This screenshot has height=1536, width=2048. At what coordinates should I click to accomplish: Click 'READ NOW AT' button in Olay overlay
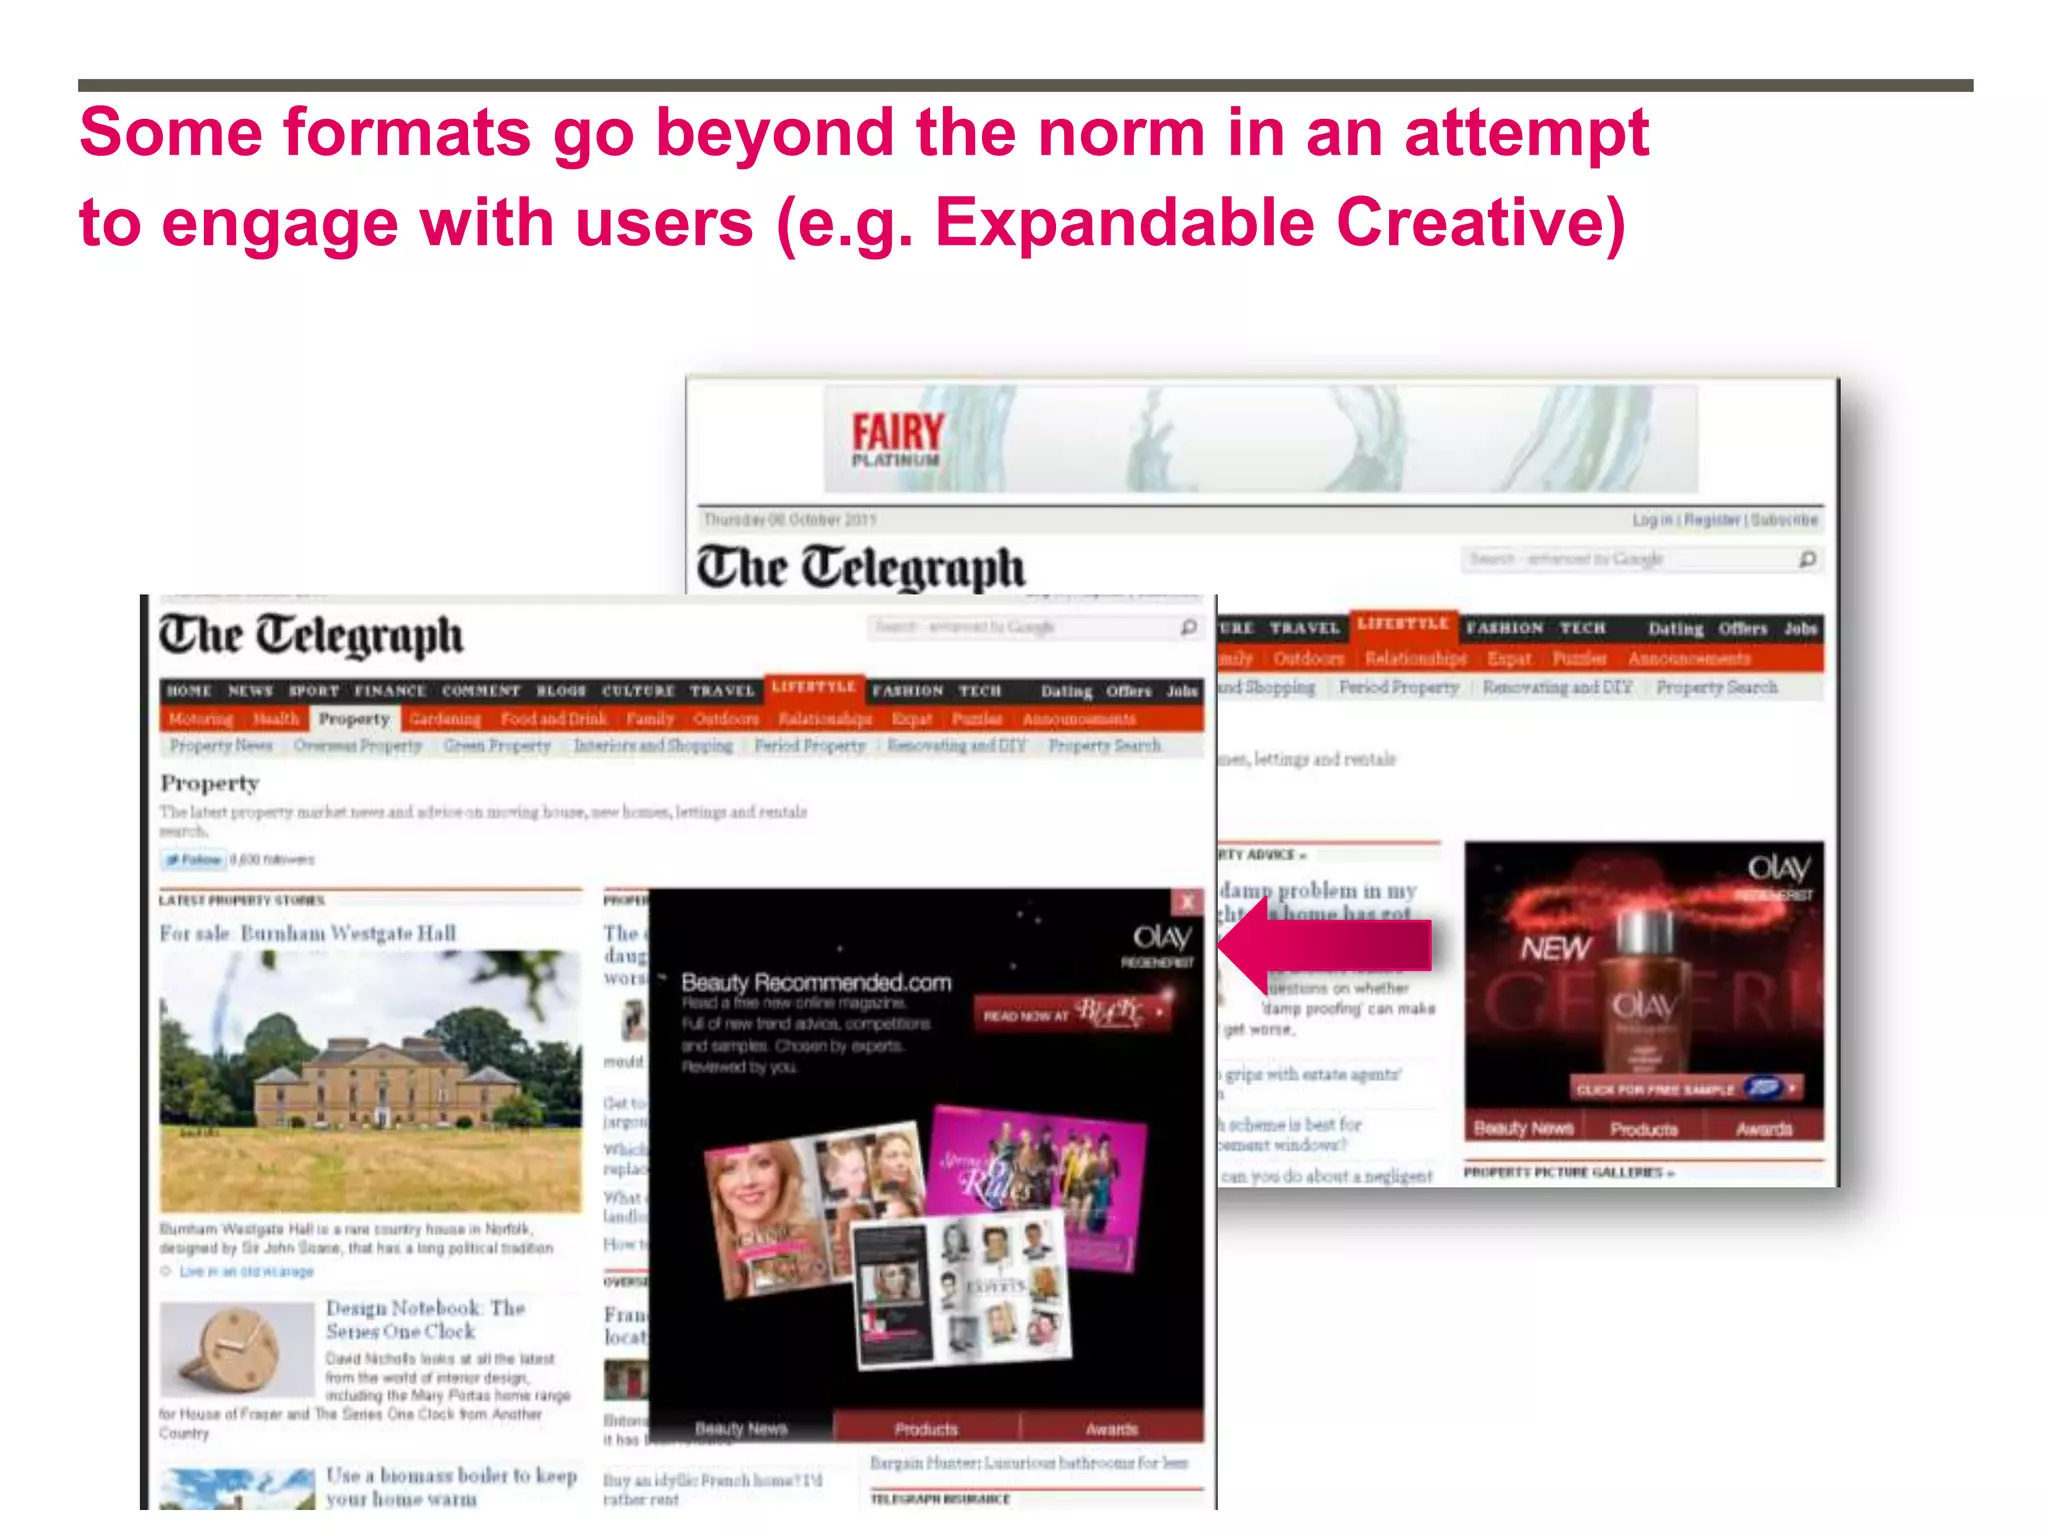click(x=1072, y=1014)
